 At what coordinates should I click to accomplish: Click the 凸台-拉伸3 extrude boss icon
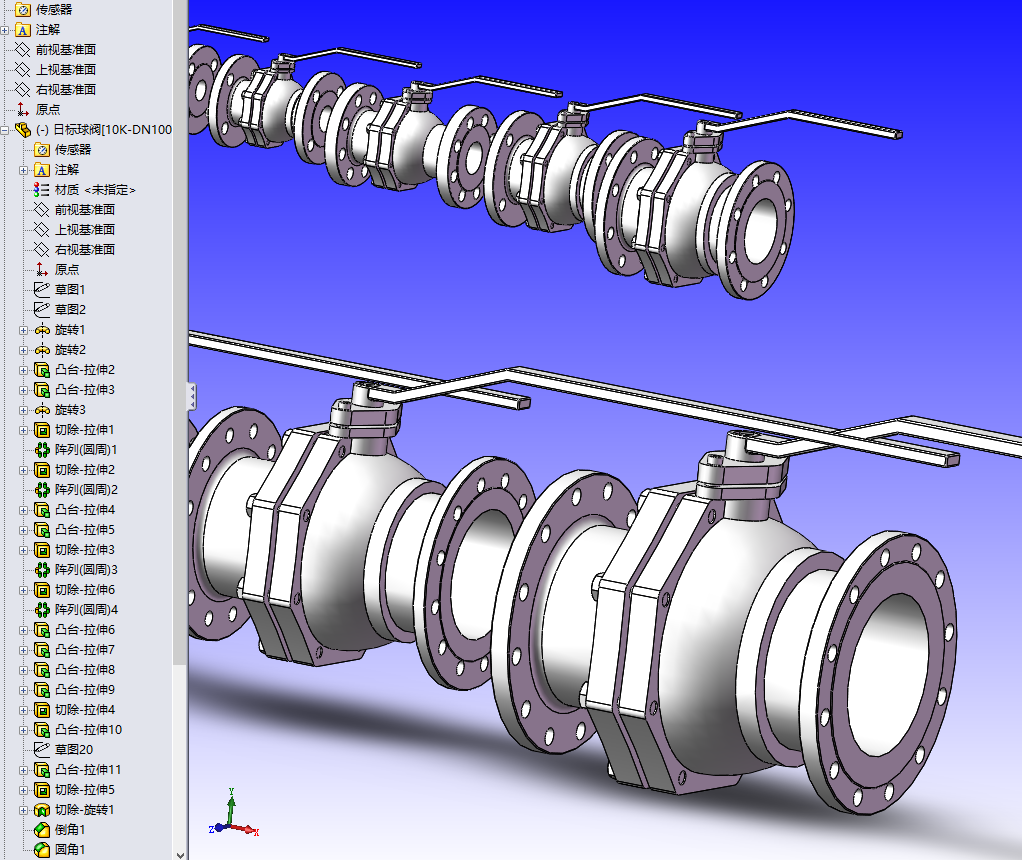click(x=42, y=390)
